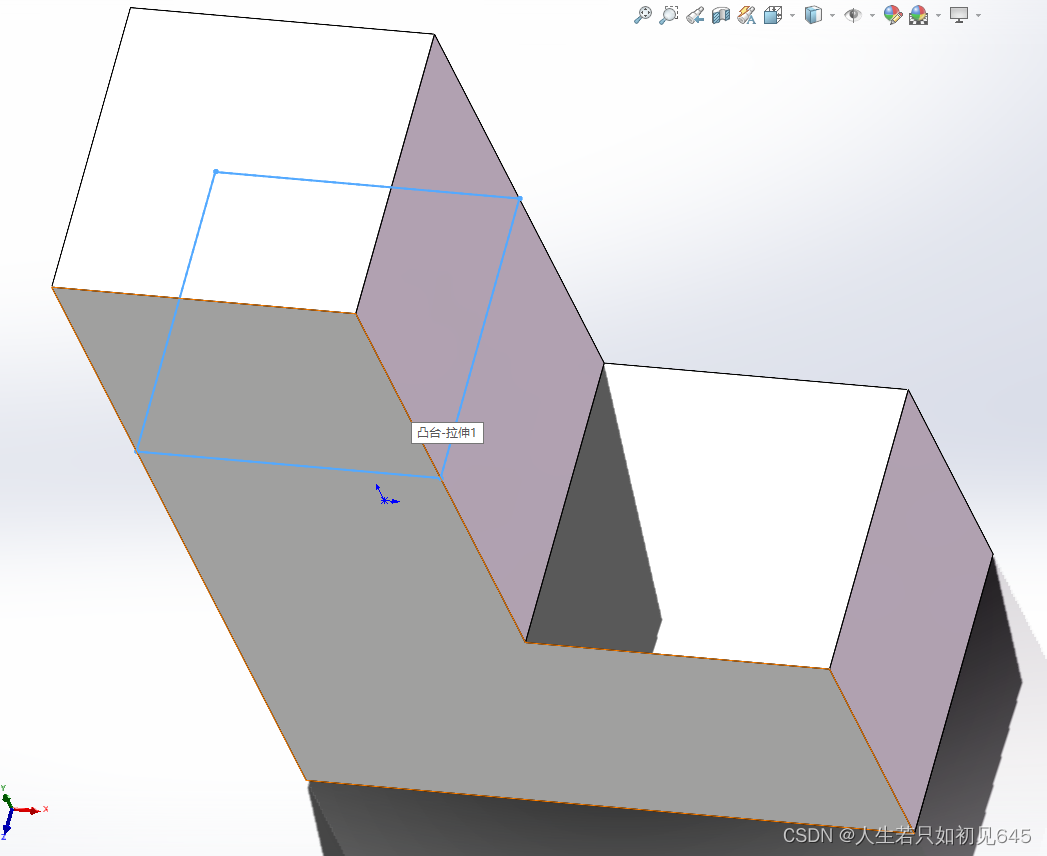Click the View Settings monitor icon
The width and height of the screenshot is (1047, 856).
pyautogui.click(x=959, y=15)
